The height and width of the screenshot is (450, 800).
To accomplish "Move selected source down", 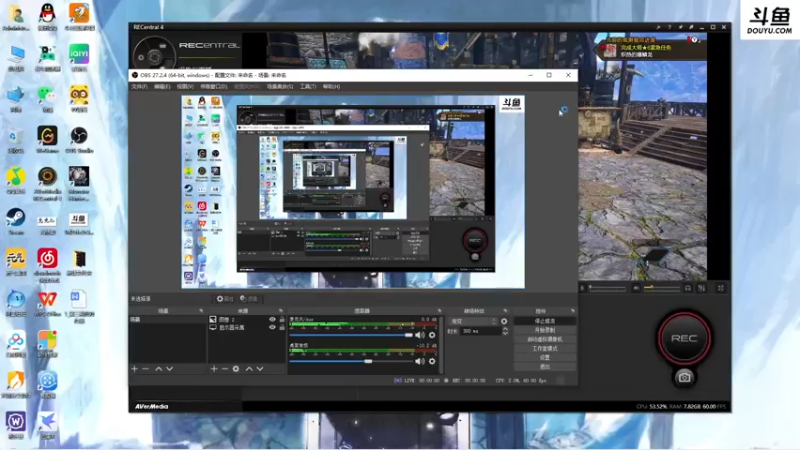I will 260,368.
